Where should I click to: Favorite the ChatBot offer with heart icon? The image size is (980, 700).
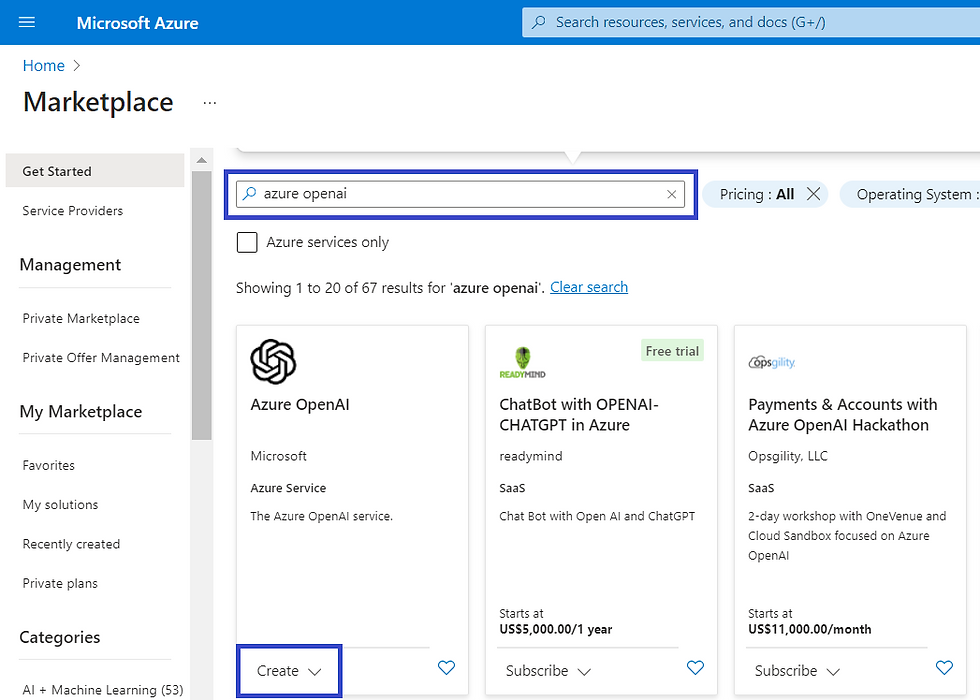pyautogui.click(x=695, y=668)
